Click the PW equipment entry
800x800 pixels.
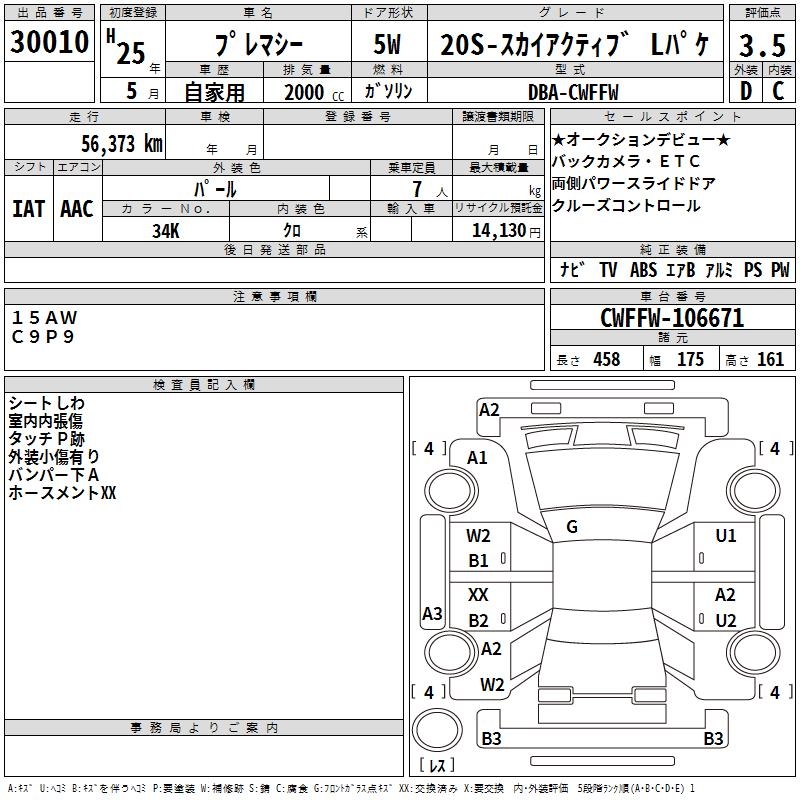[x=780, y=269]
